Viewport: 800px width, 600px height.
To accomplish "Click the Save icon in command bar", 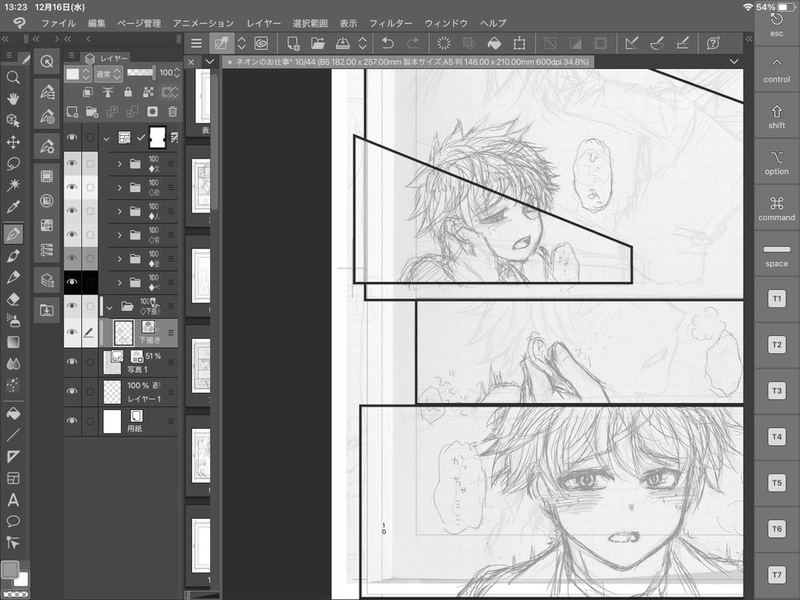I will point(343,43).
